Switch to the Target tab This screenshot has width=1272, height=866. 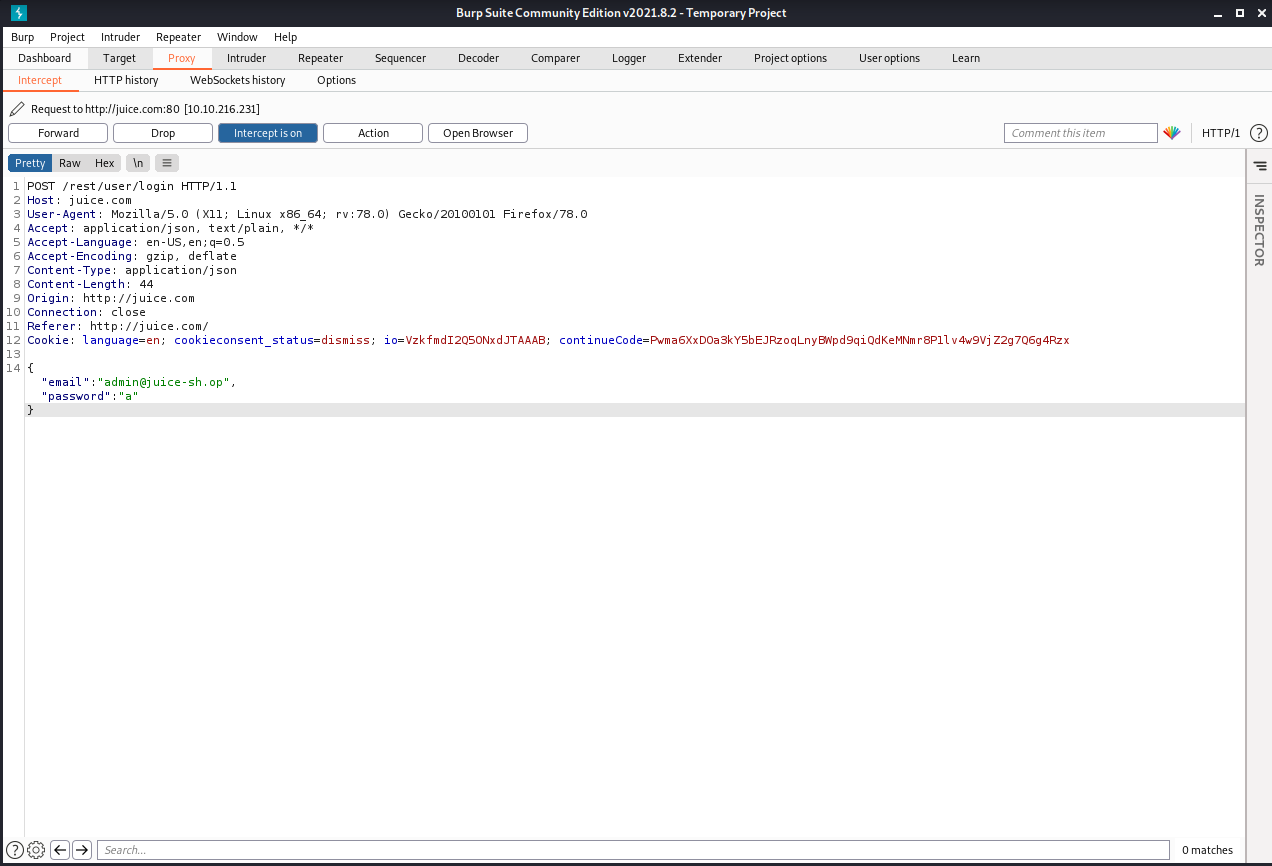pos(120,58)
